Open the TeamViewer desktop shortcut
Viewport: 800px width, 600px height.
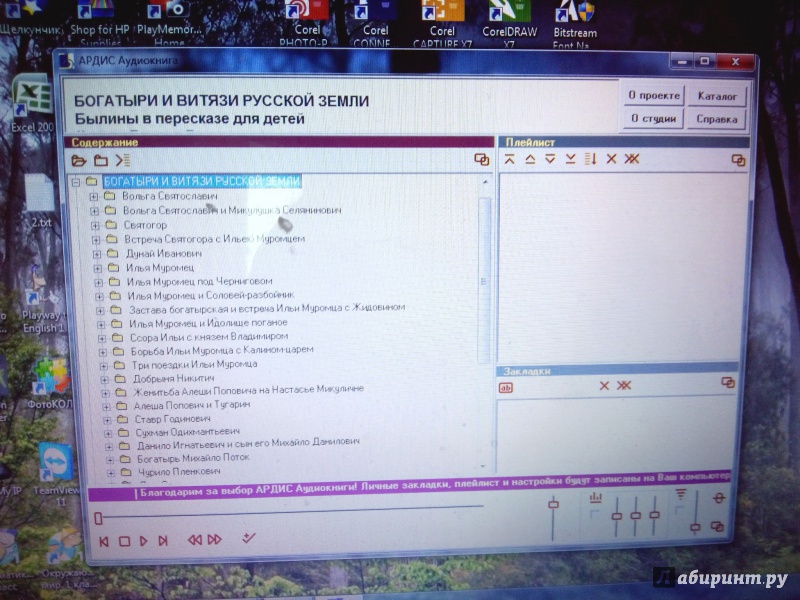[56, 476]
